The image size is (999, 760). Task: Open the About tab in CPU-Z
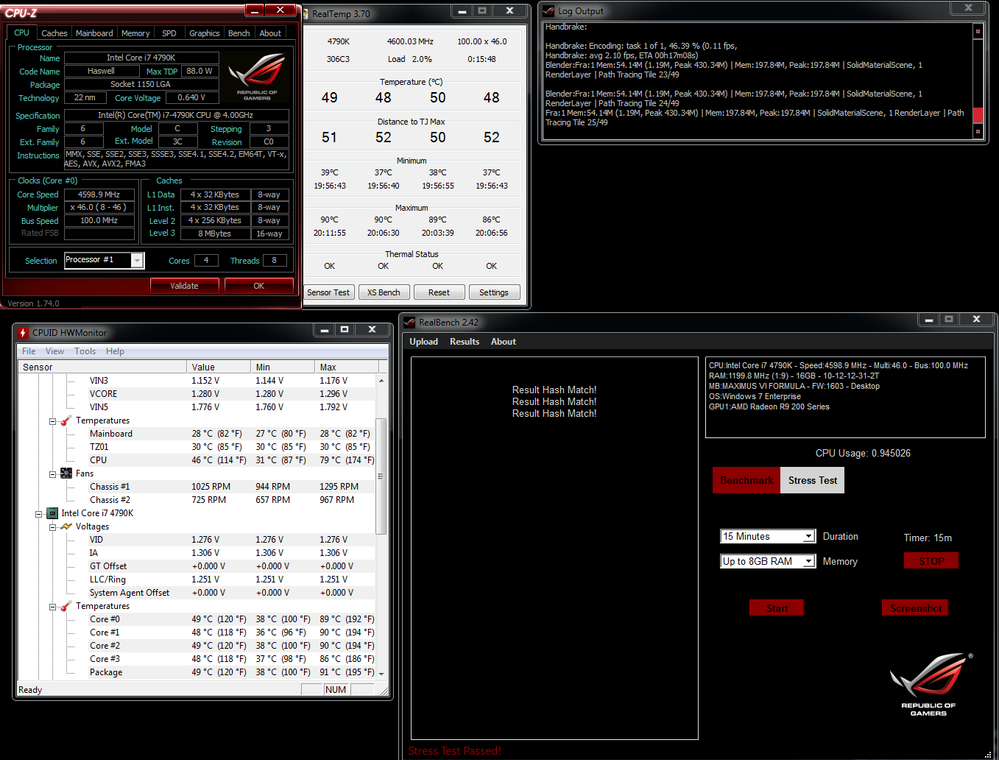click(x=270, y=33)
